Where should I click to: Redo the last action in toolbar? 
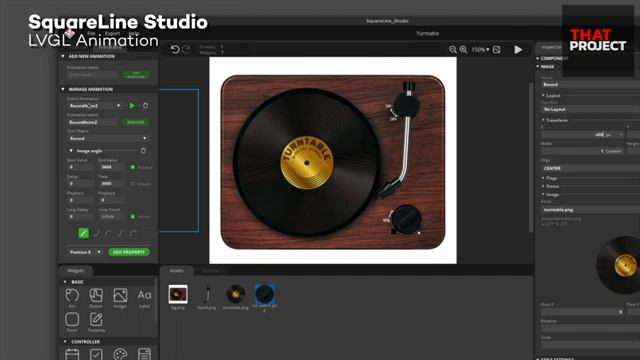click(x=186, y=49)
